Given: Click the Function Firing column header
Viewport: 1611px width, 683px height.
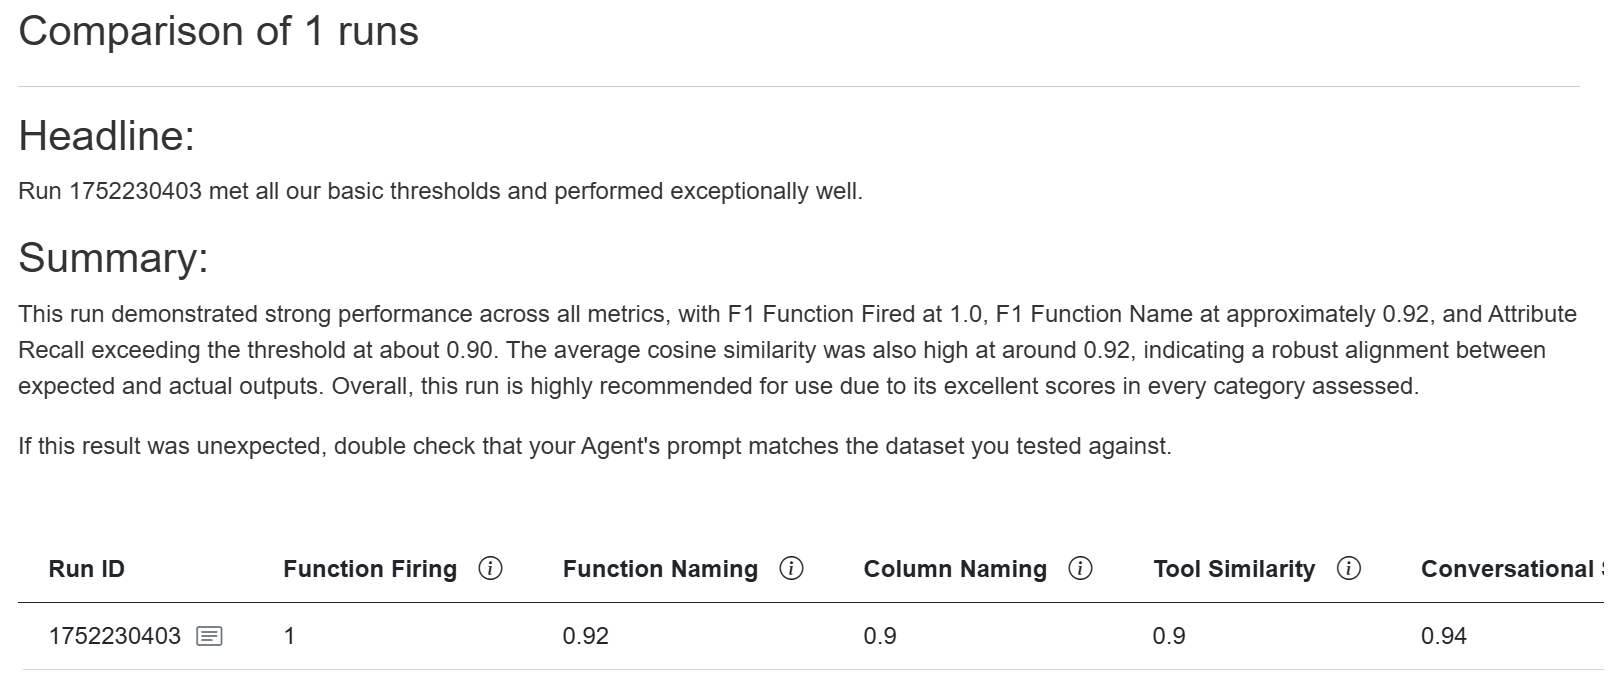Looking at the screenshot, I should coord(369,569).
